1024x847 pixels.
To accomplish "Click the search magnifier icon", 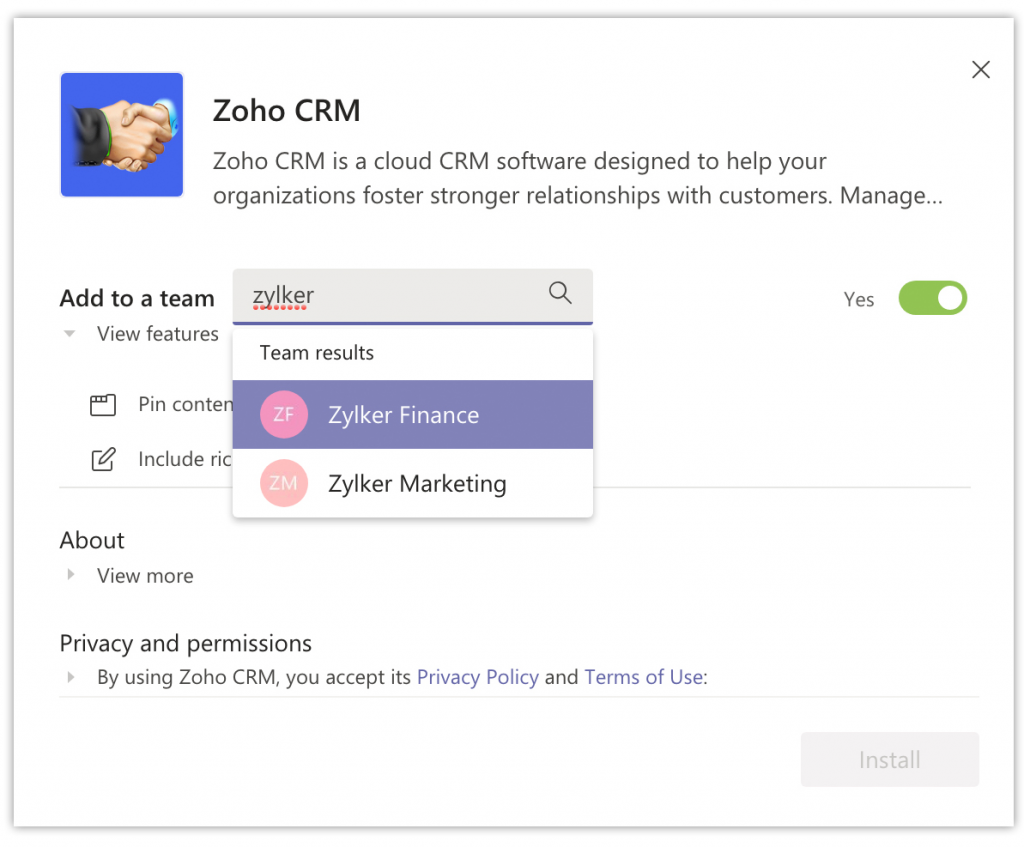I will (559, 293).
